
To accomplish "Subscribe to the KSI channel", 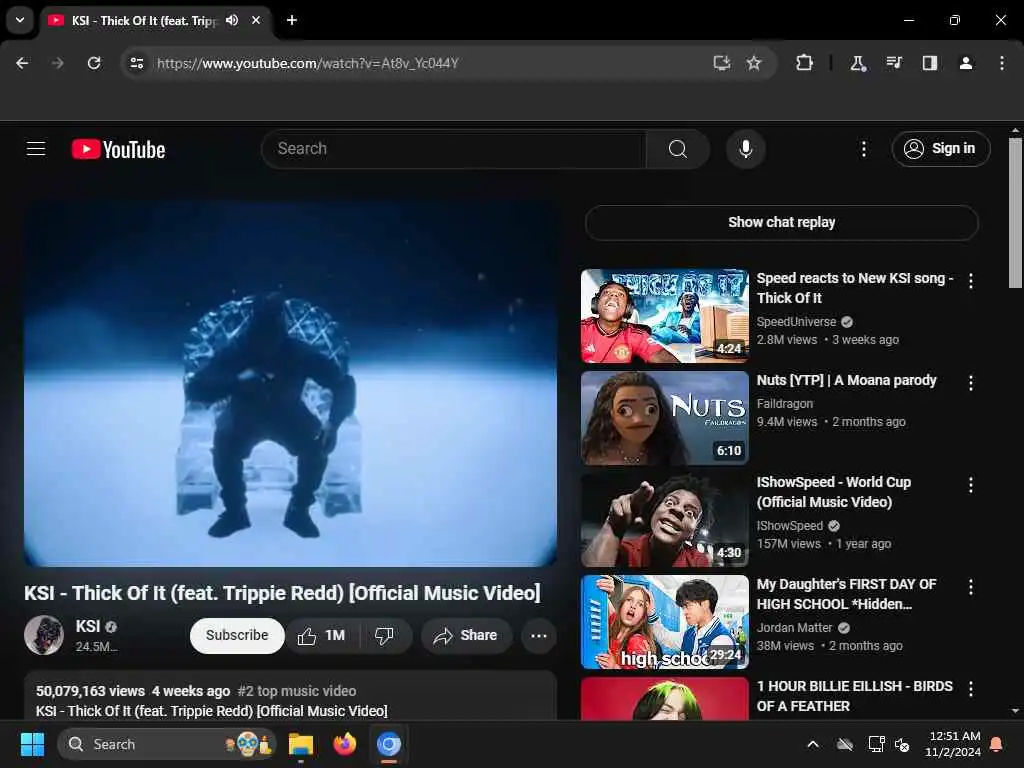I will tap(237, 635).
